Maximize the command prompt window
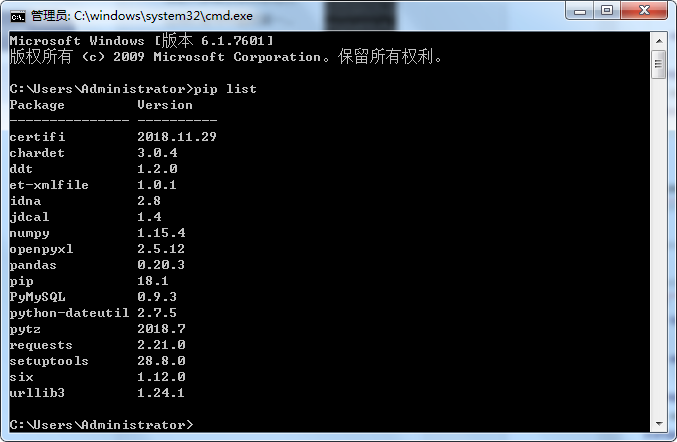 tap(608, 11)
